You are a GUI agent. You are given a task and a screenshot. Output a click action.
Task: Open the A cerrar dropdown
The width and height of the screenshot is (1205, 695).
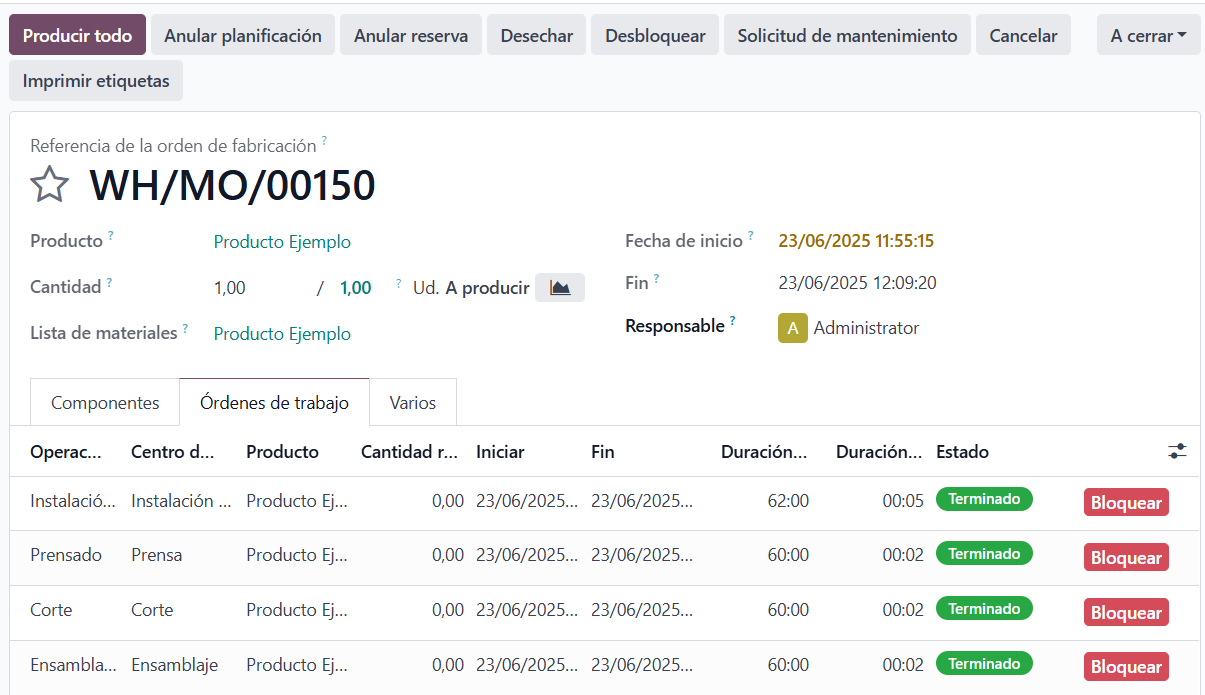[x=1149, y=35]
